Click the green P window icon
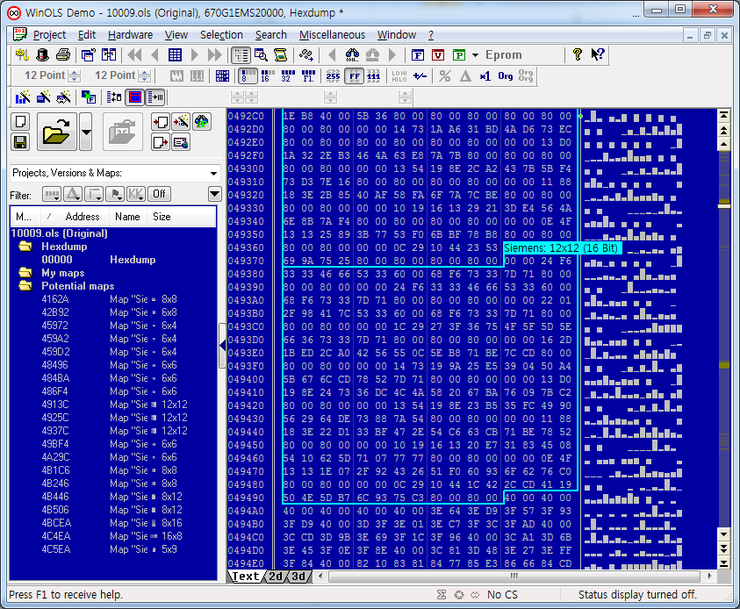 click(459, 55)
